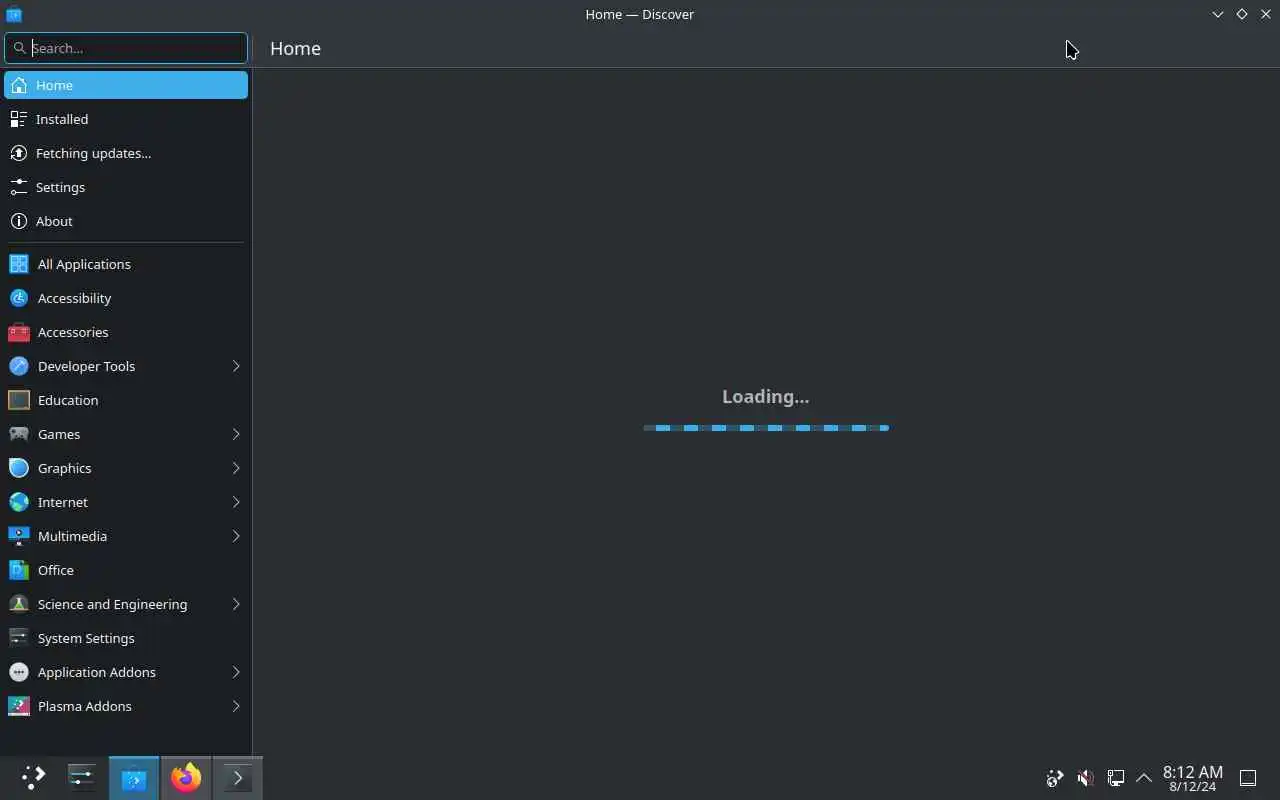Click the System Settings category icon
Screen dimensions: 1280x800
[x=19, y=638]
